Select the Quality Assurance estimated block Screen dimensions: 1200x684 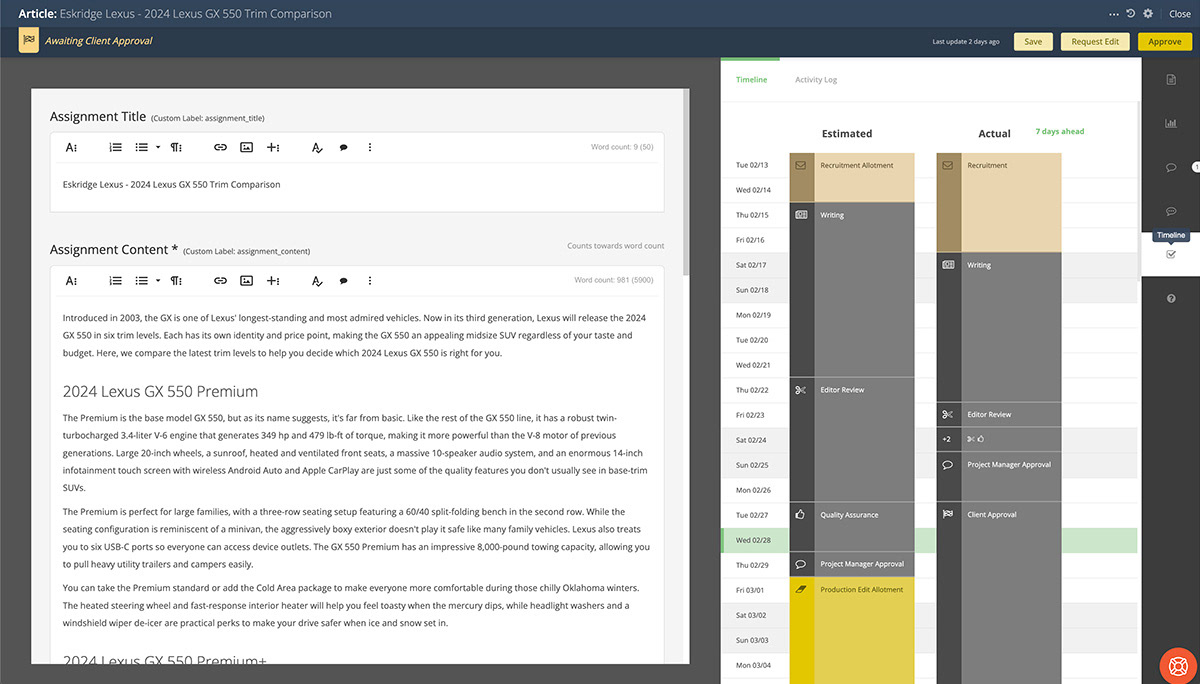851,527
